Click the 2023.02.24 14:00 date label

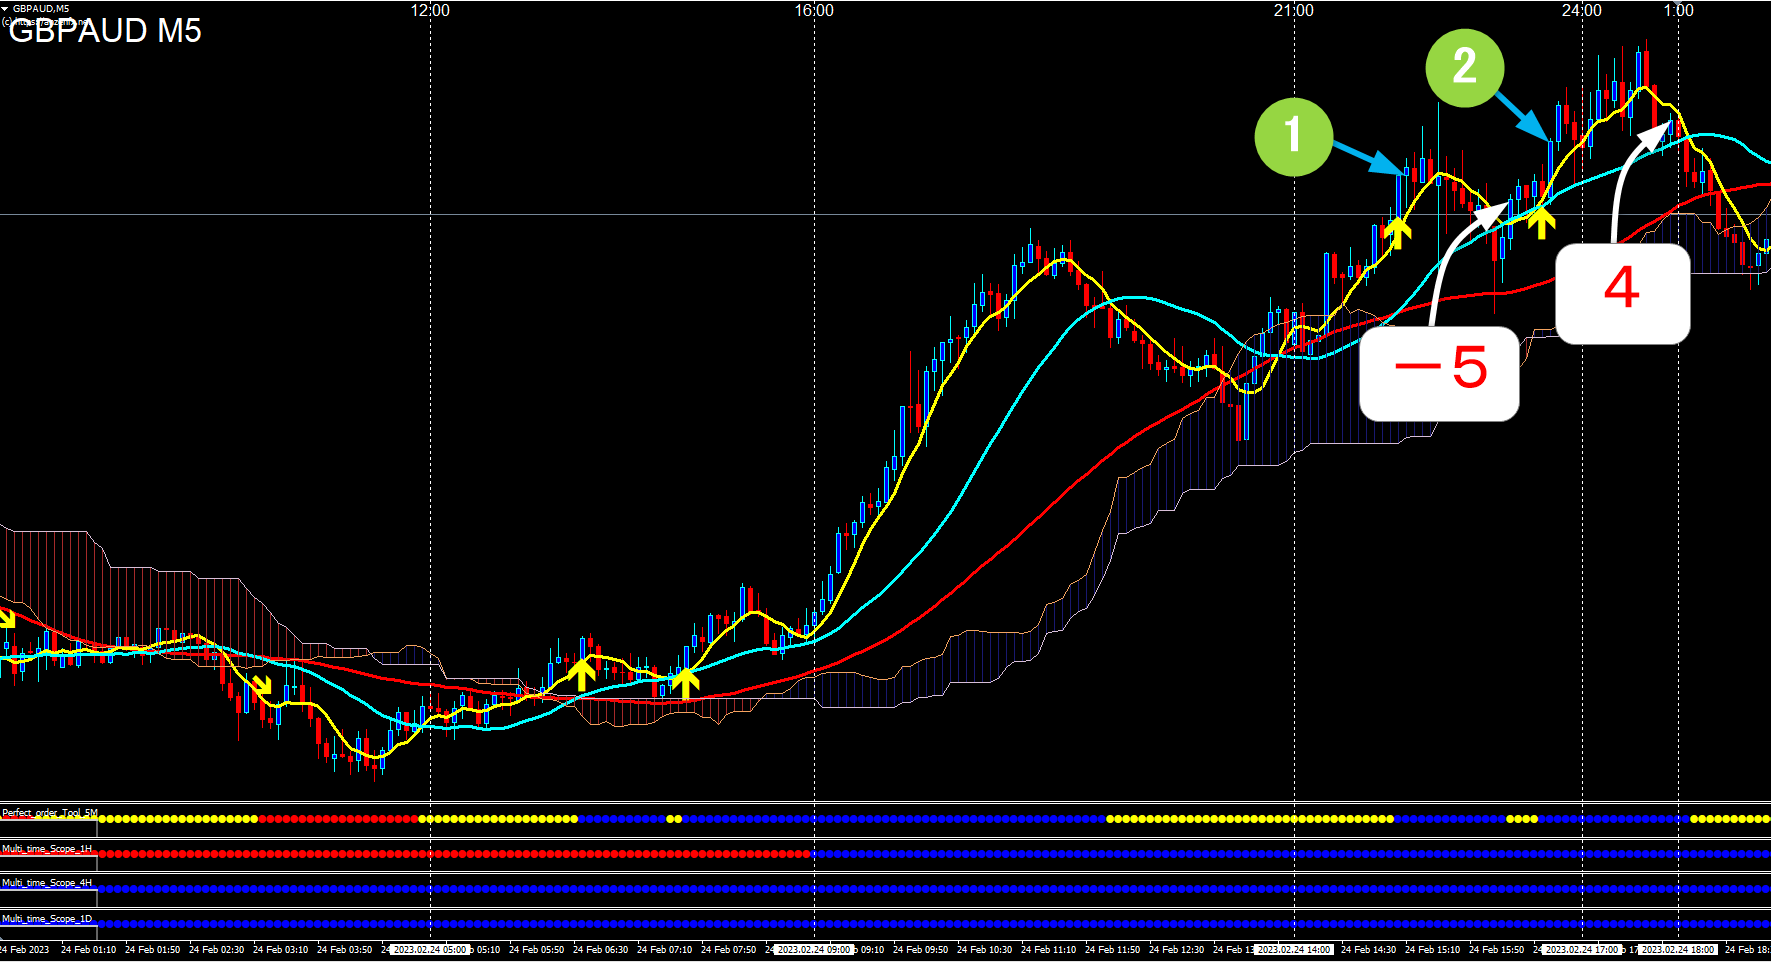click(x=1294, y=950)
